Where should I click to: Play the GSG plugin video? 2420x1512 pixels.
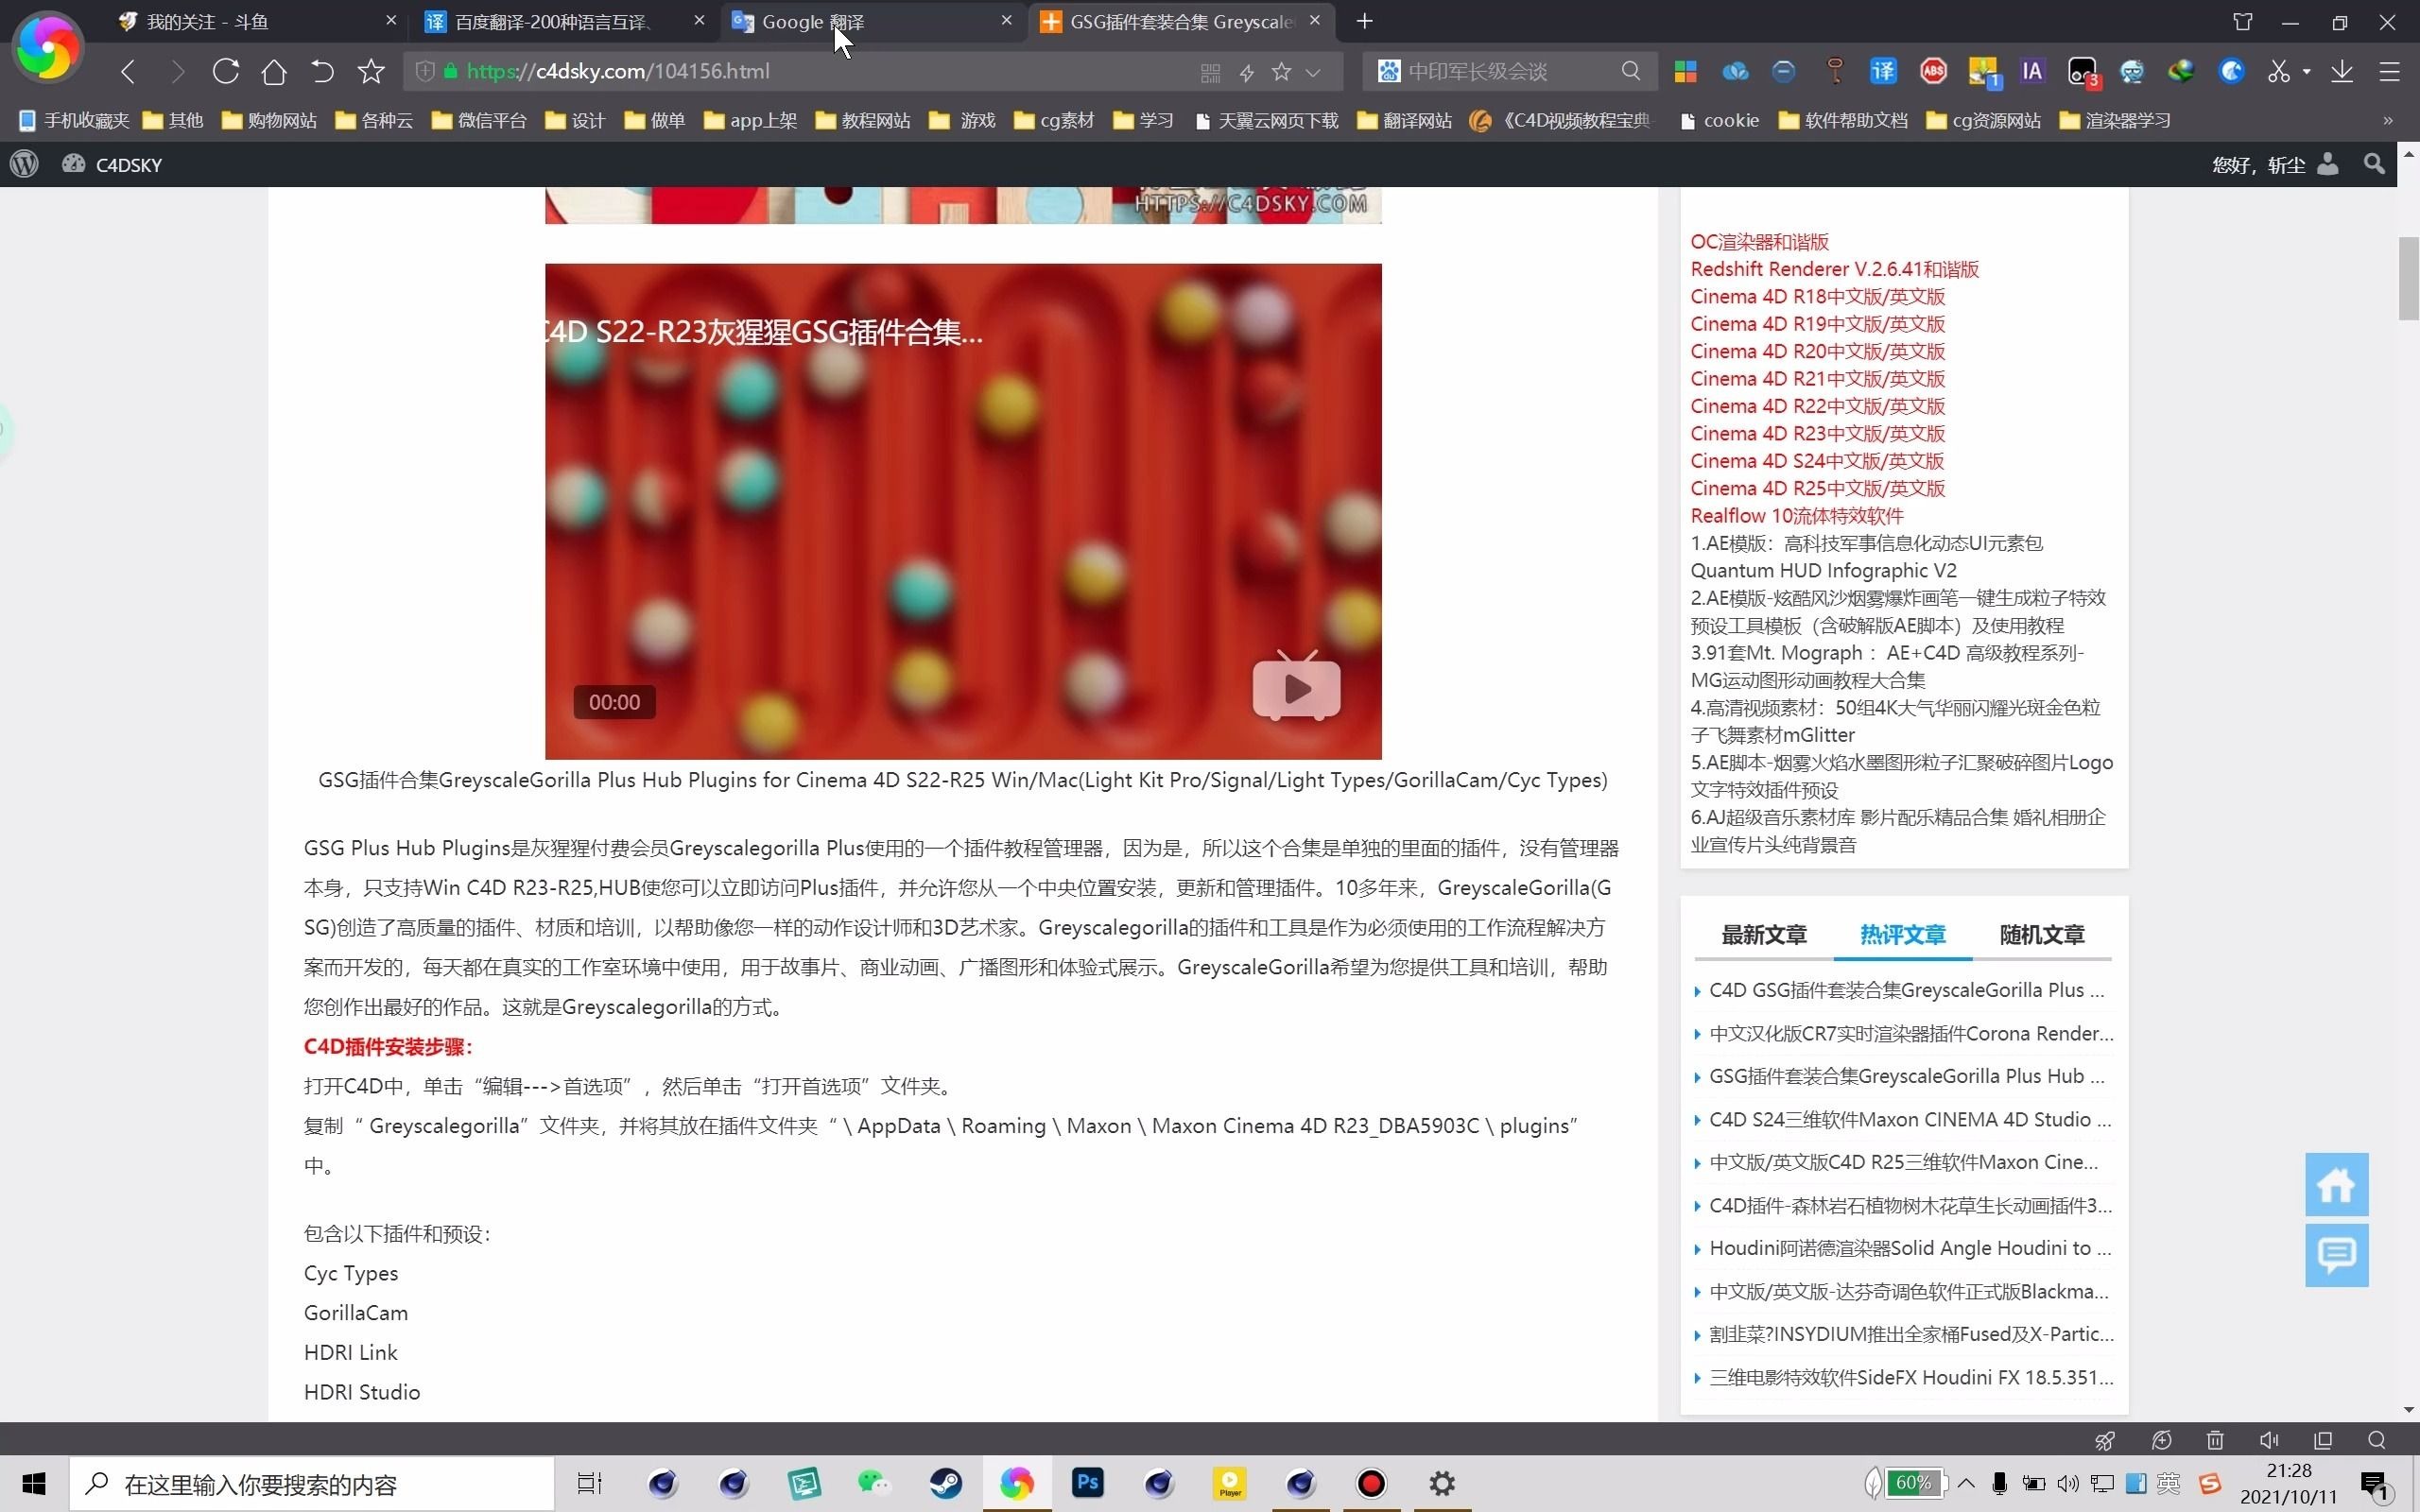tap(1296, 688)
